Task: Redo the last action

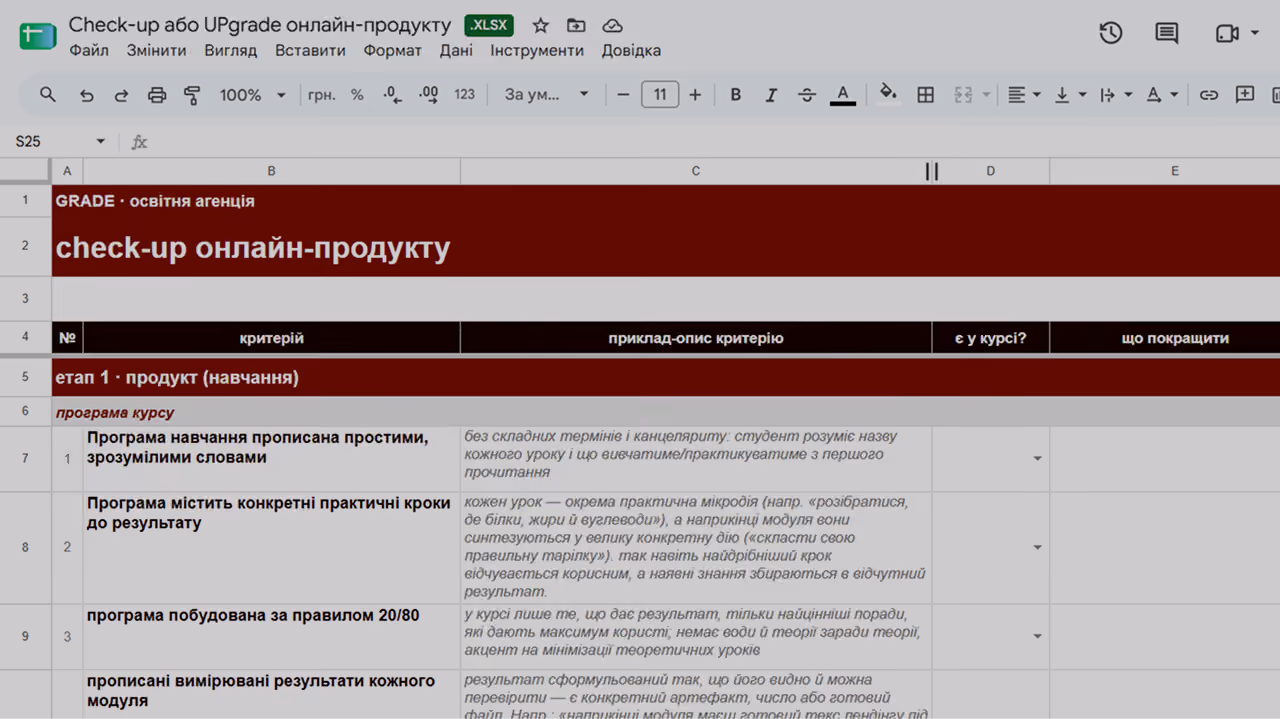Action: tap(121, 95)
